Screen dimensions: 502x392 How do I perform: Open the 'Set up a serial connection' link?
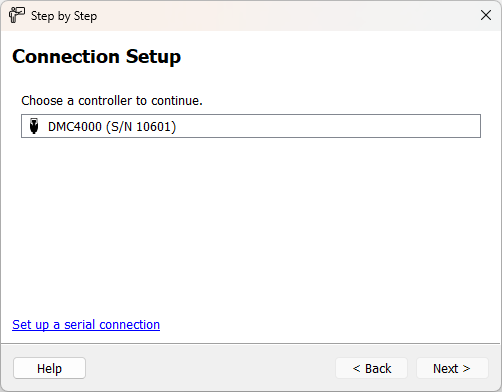pyautogui.click(x=86, y=325)
